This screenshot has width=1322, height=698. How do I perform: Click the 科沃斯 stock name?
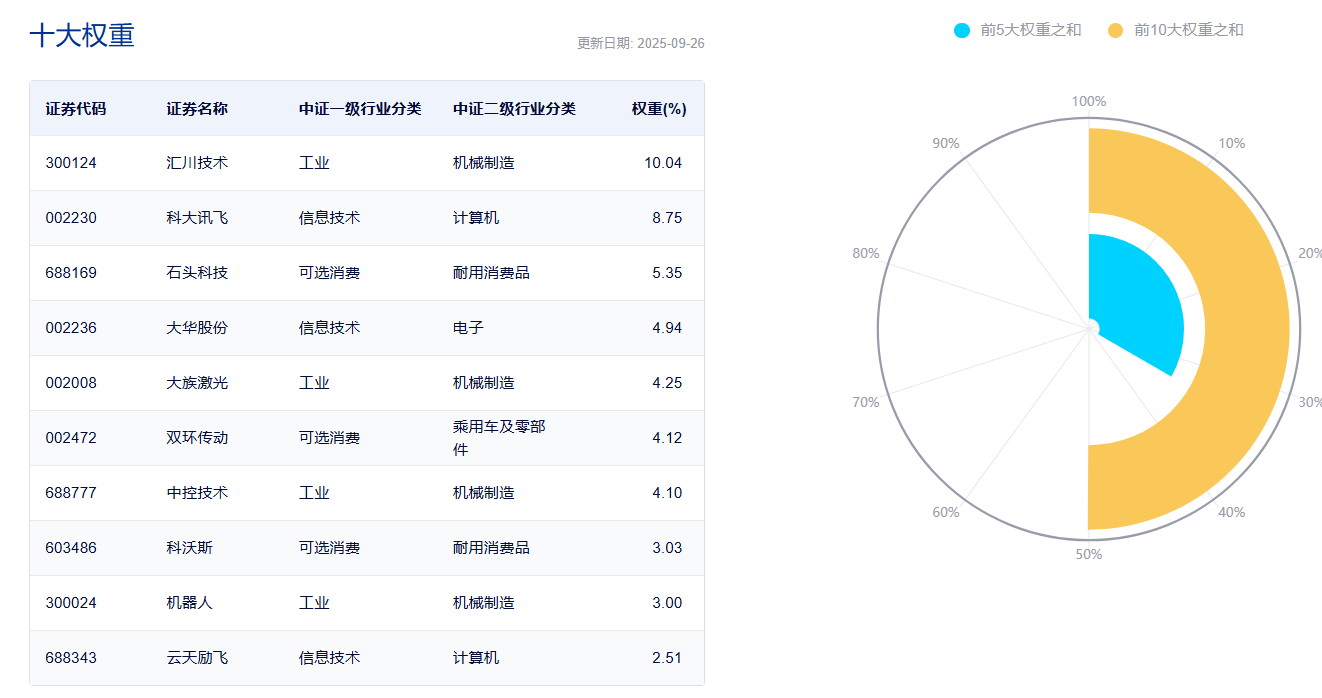(x=189, y=548)
